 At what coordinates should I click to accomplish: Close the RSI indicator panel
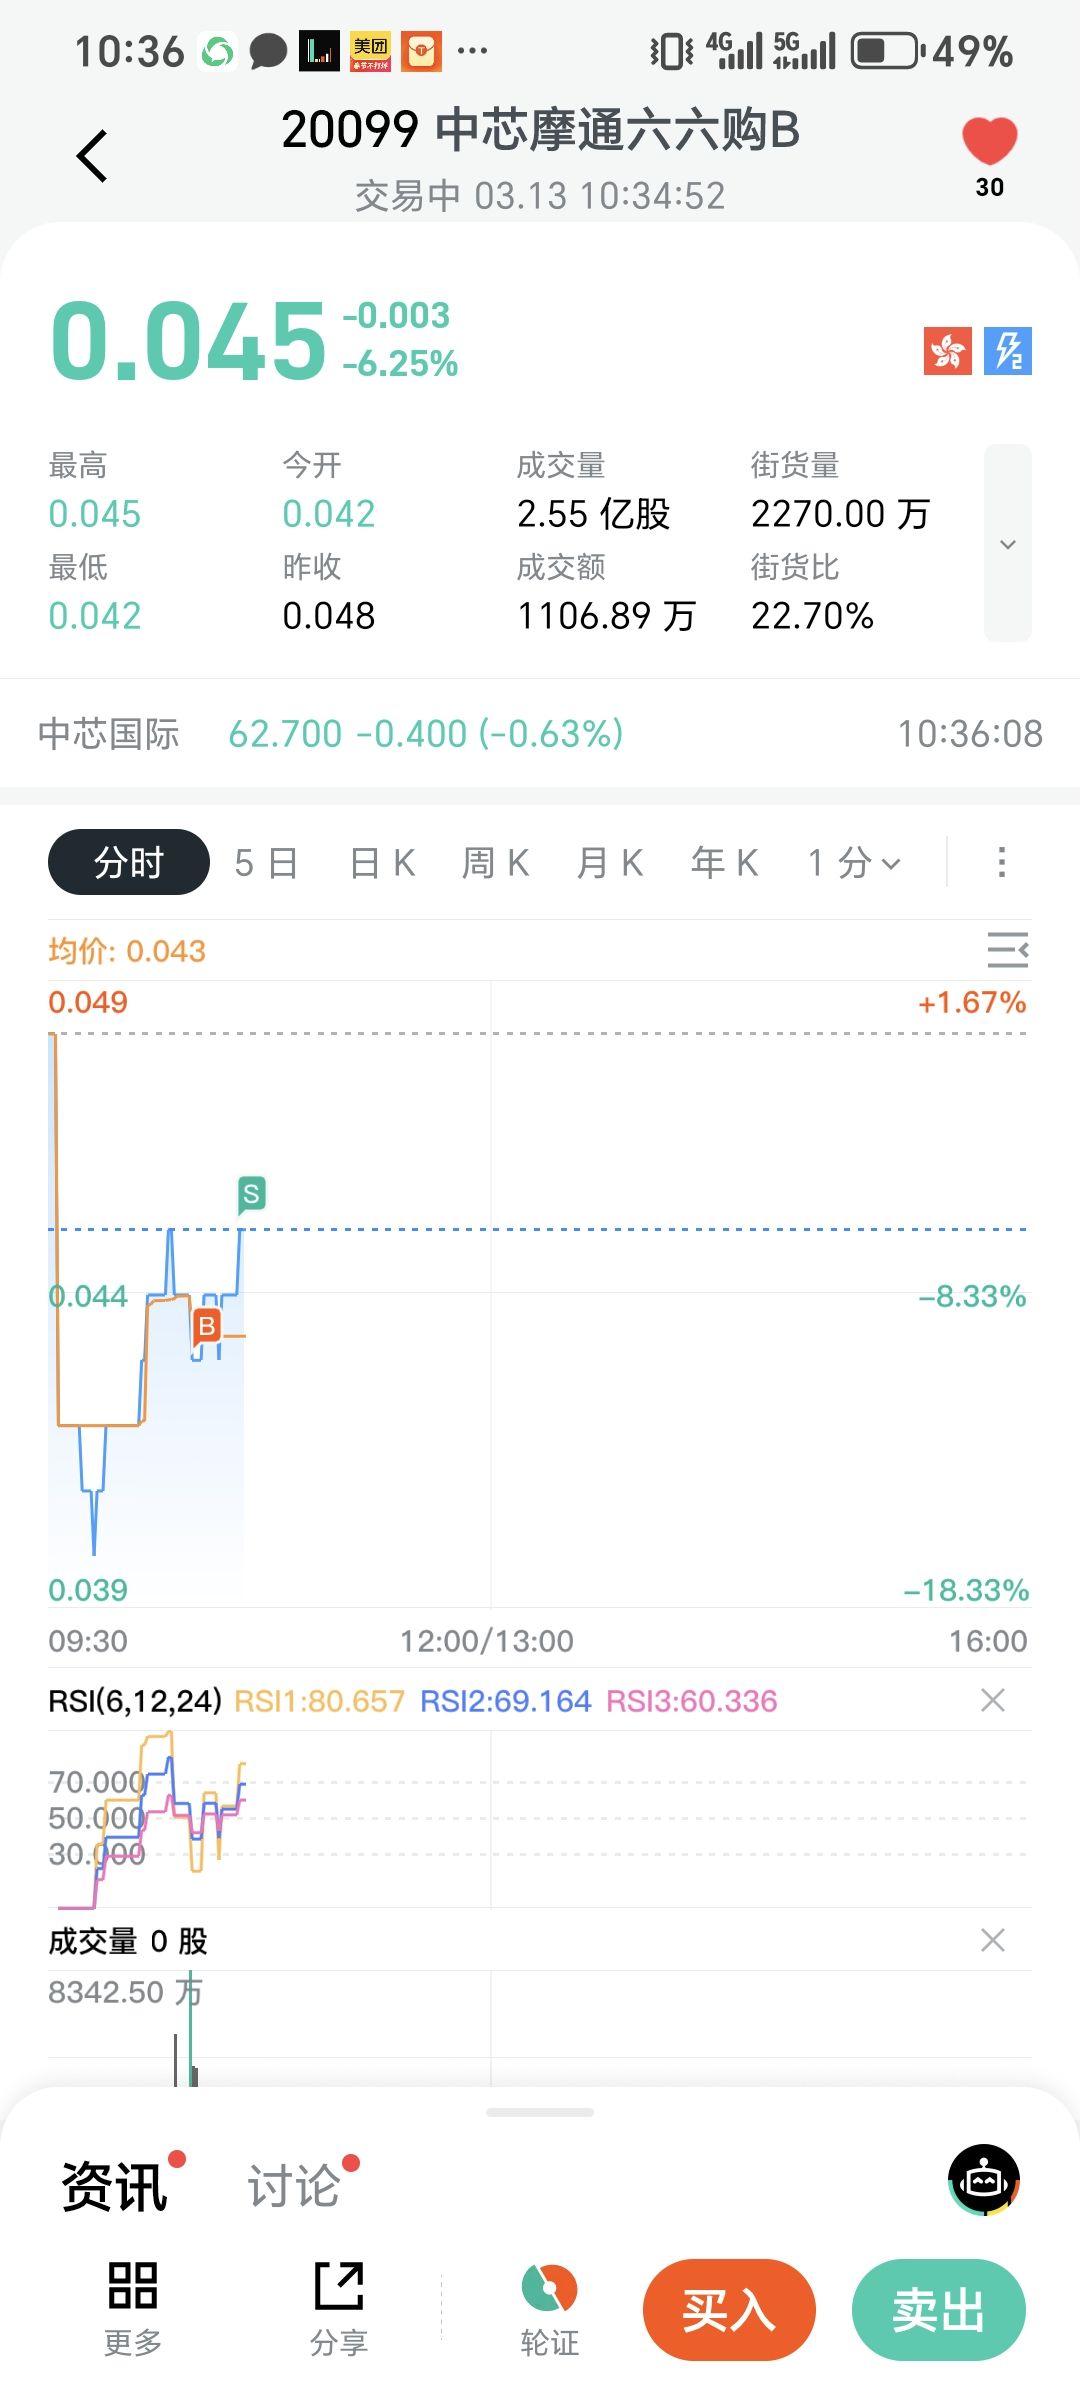tap(993, 1700)
